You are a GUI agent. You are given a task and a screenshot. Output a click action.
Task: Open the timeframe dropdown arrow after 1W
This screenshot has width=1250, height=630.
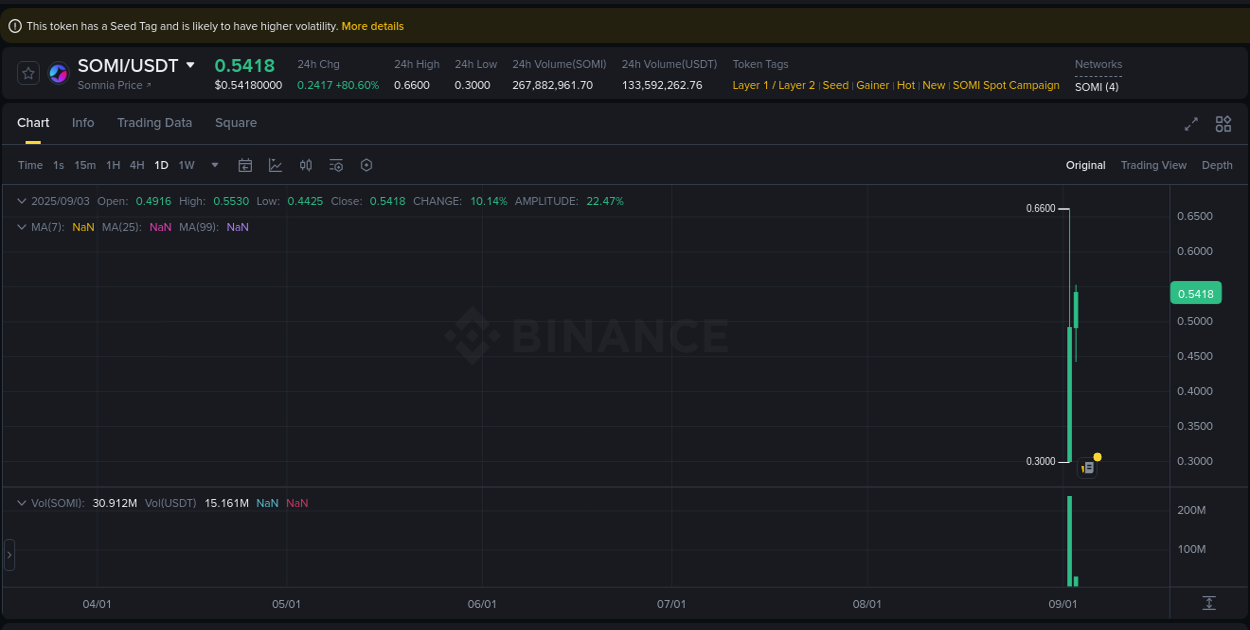click(x=213, y=165)
